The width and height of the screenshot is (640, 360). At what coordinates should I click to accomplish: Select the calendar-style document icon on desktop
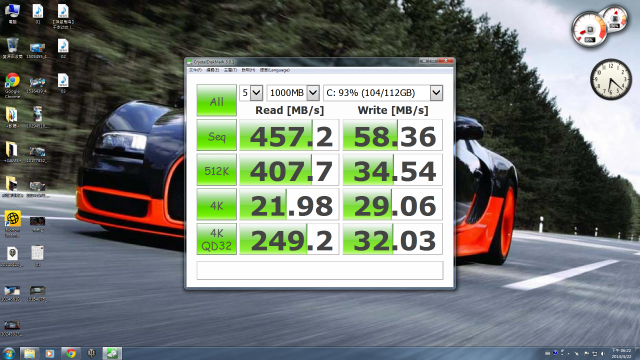38,256
